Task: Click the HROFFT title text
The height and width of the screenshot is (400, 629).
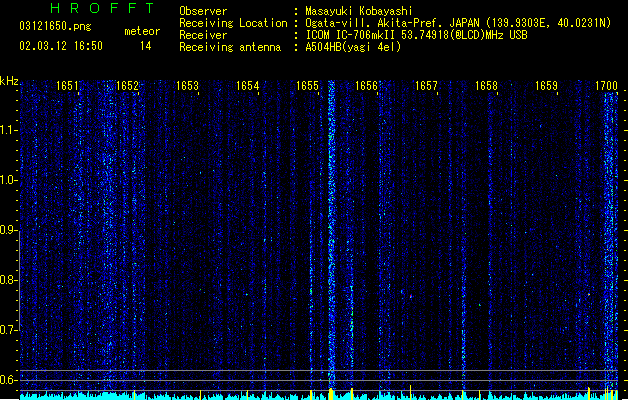Action: click(102, 8)
